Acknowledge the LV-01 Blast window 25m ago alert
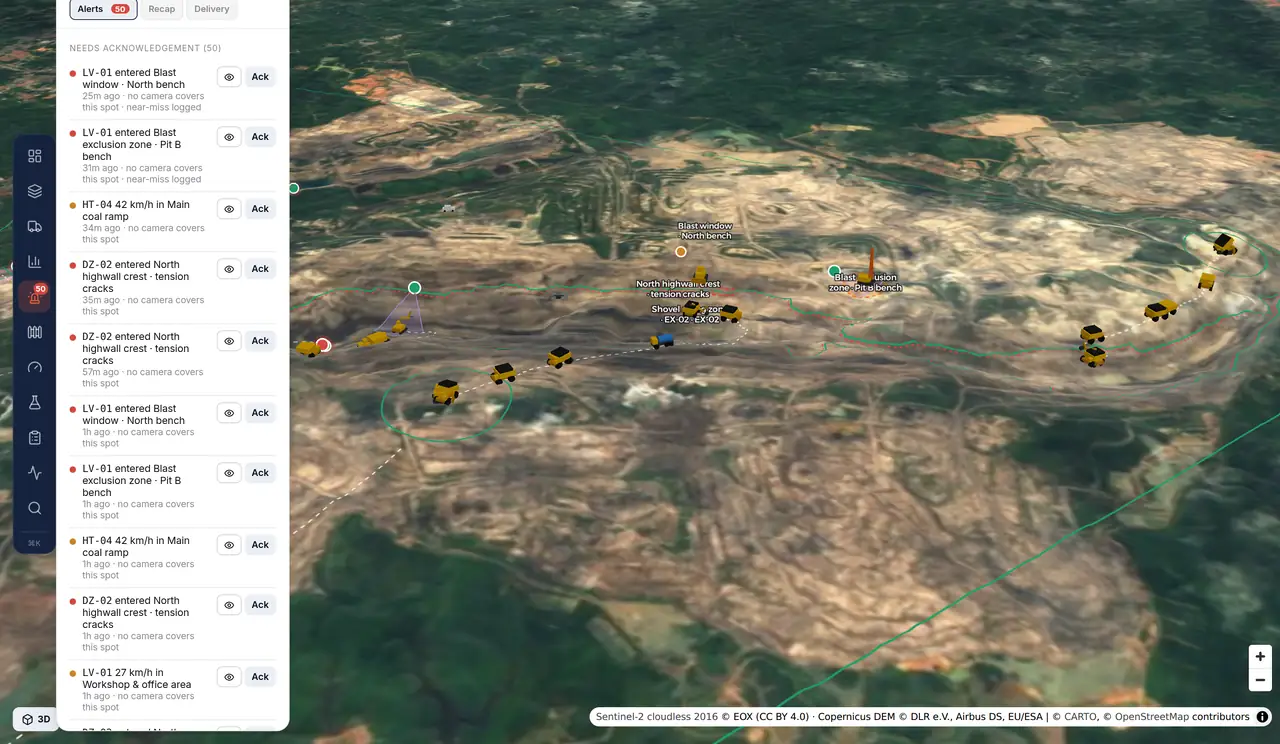Viewport: 1280px width, 744px height. [260, 77]
